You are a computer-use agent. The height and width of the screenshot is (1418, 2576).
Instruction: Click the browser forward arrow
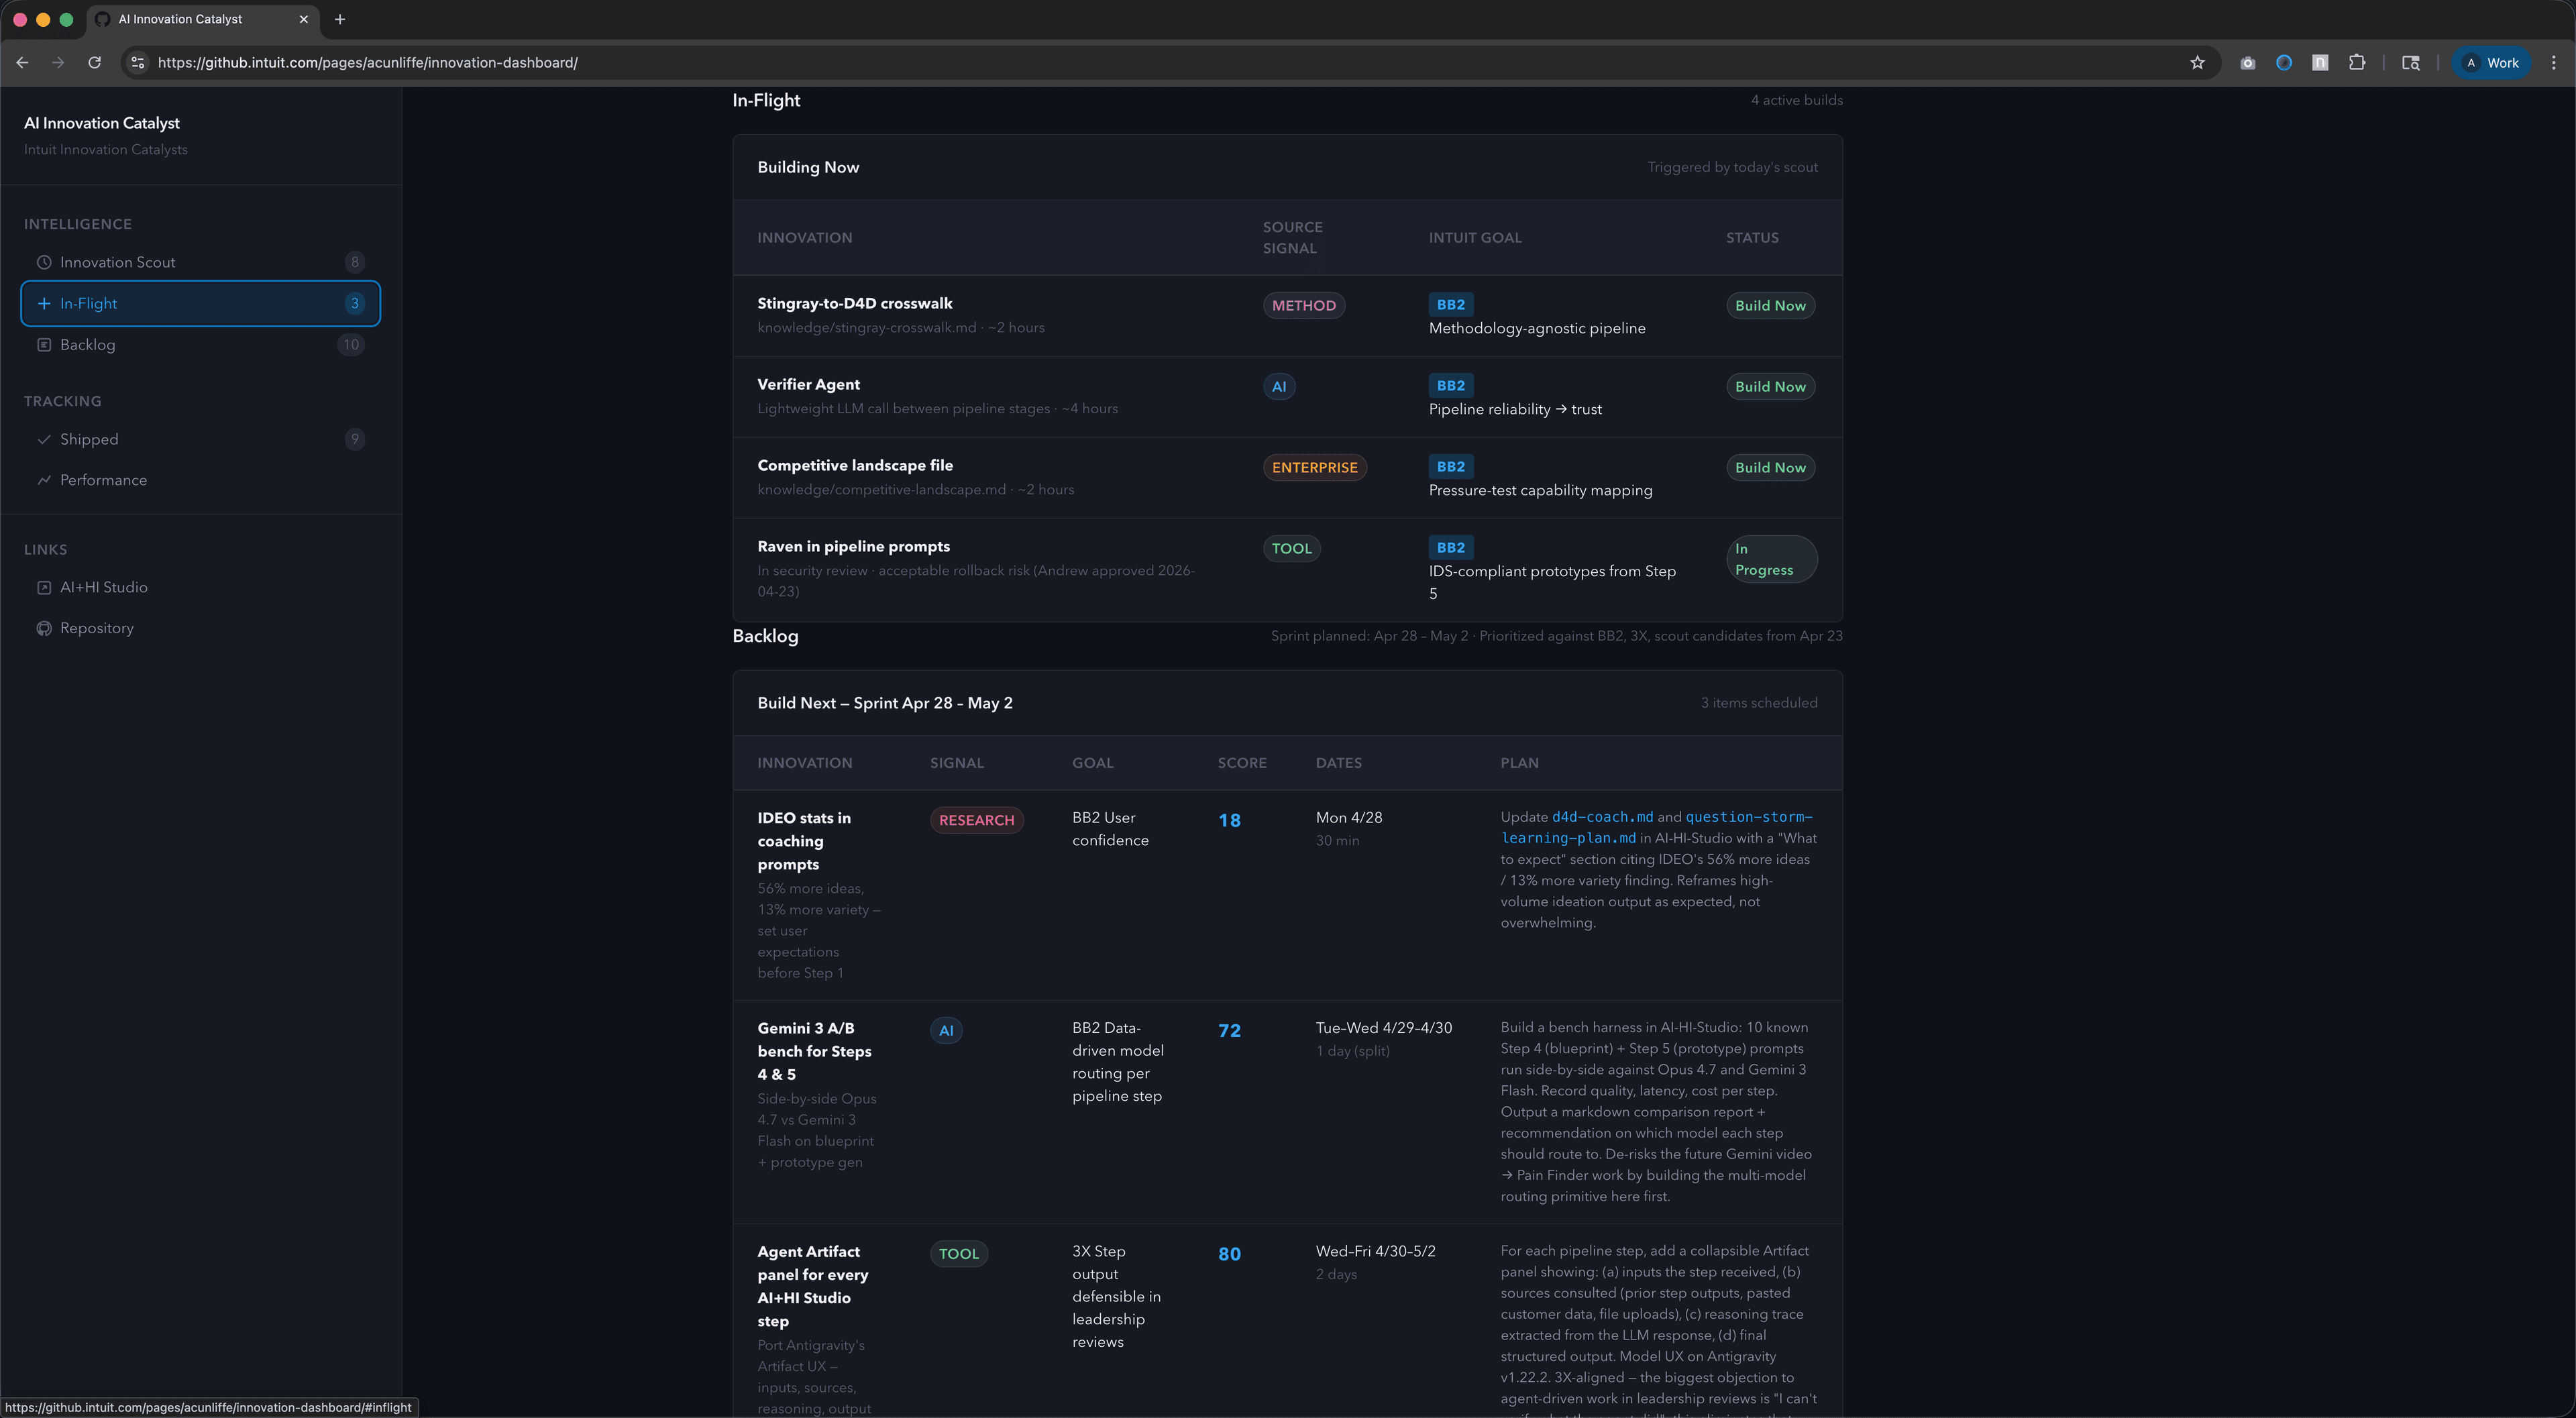[58, 62]
